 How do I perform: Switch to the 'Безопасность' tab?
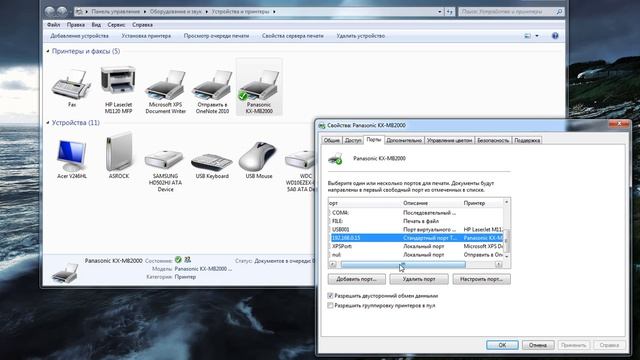(493, 140)
